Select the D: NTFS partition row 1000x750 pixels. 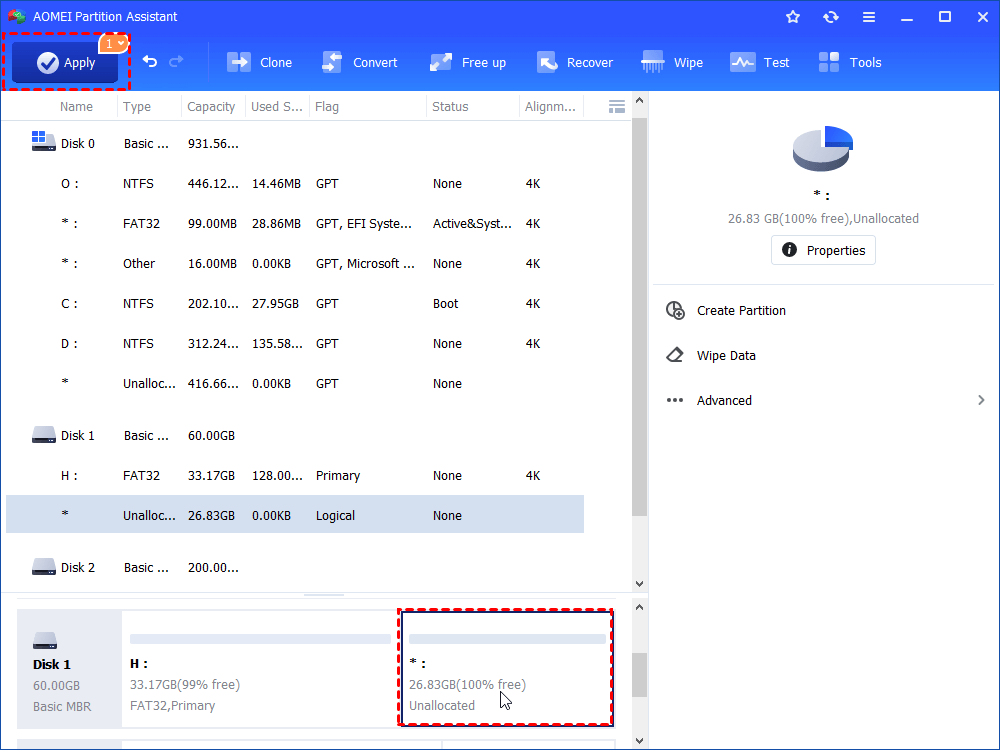pyautogui.click(x=295, y=344)
